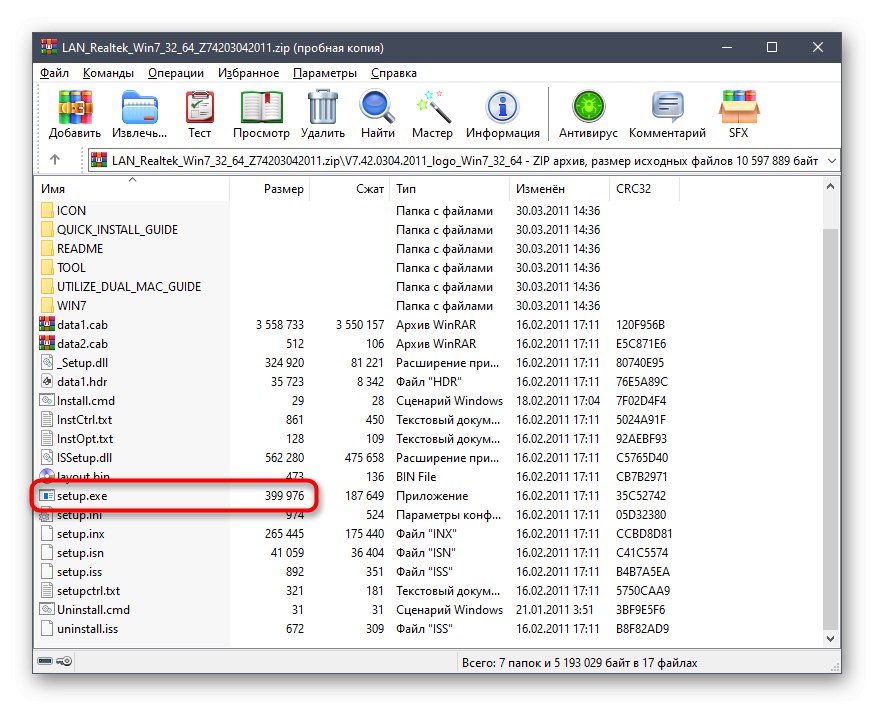Click the key icon in status bar
The width and height of the screenshot is (874, 706).
[65, 661]
